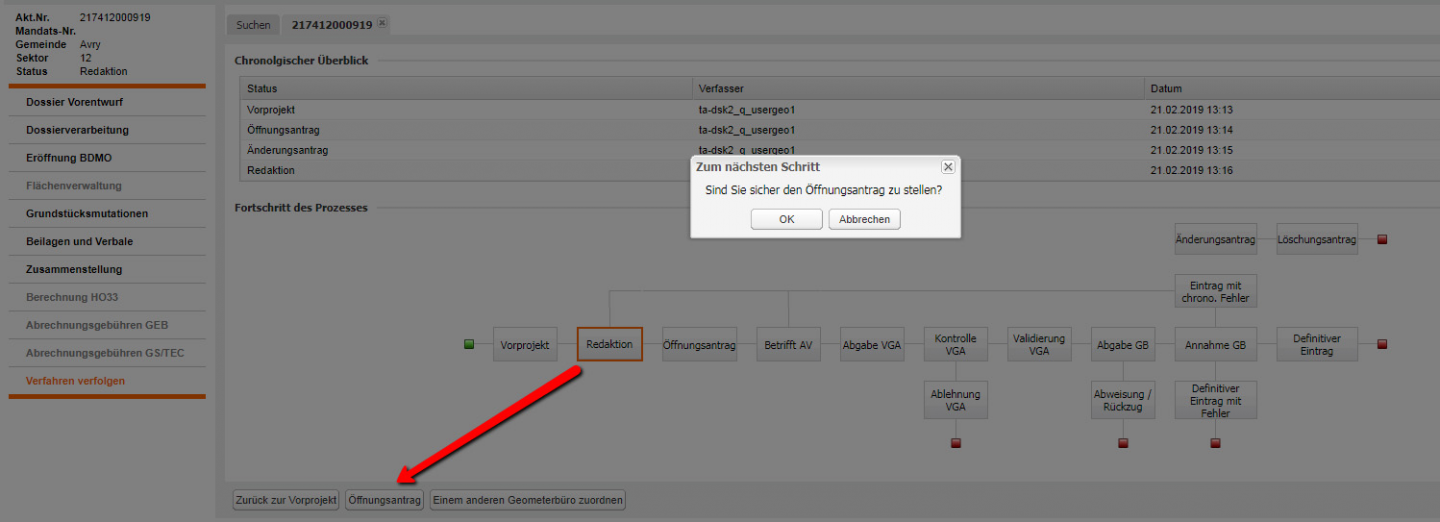Viewport: 1440px width, 522px height.
Task: Confirm dialog with OK button
Action: (x=786, y=219)
